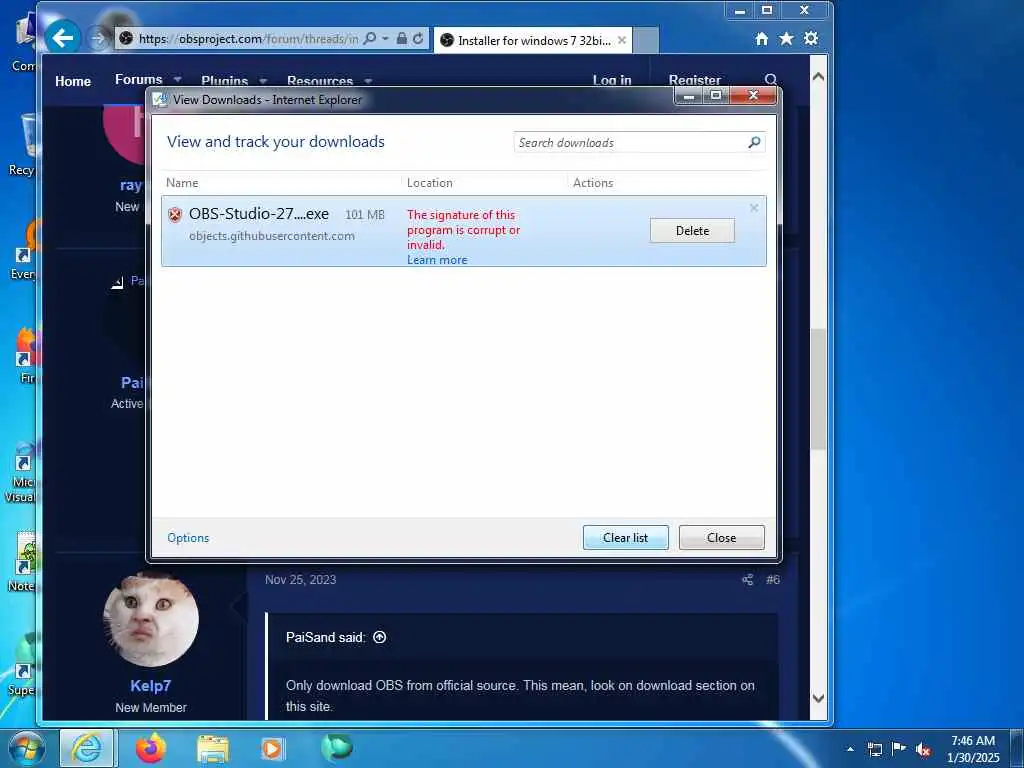
Task: Click the muted volume speaker icon in tray
Action: click(x=923, y=750)
